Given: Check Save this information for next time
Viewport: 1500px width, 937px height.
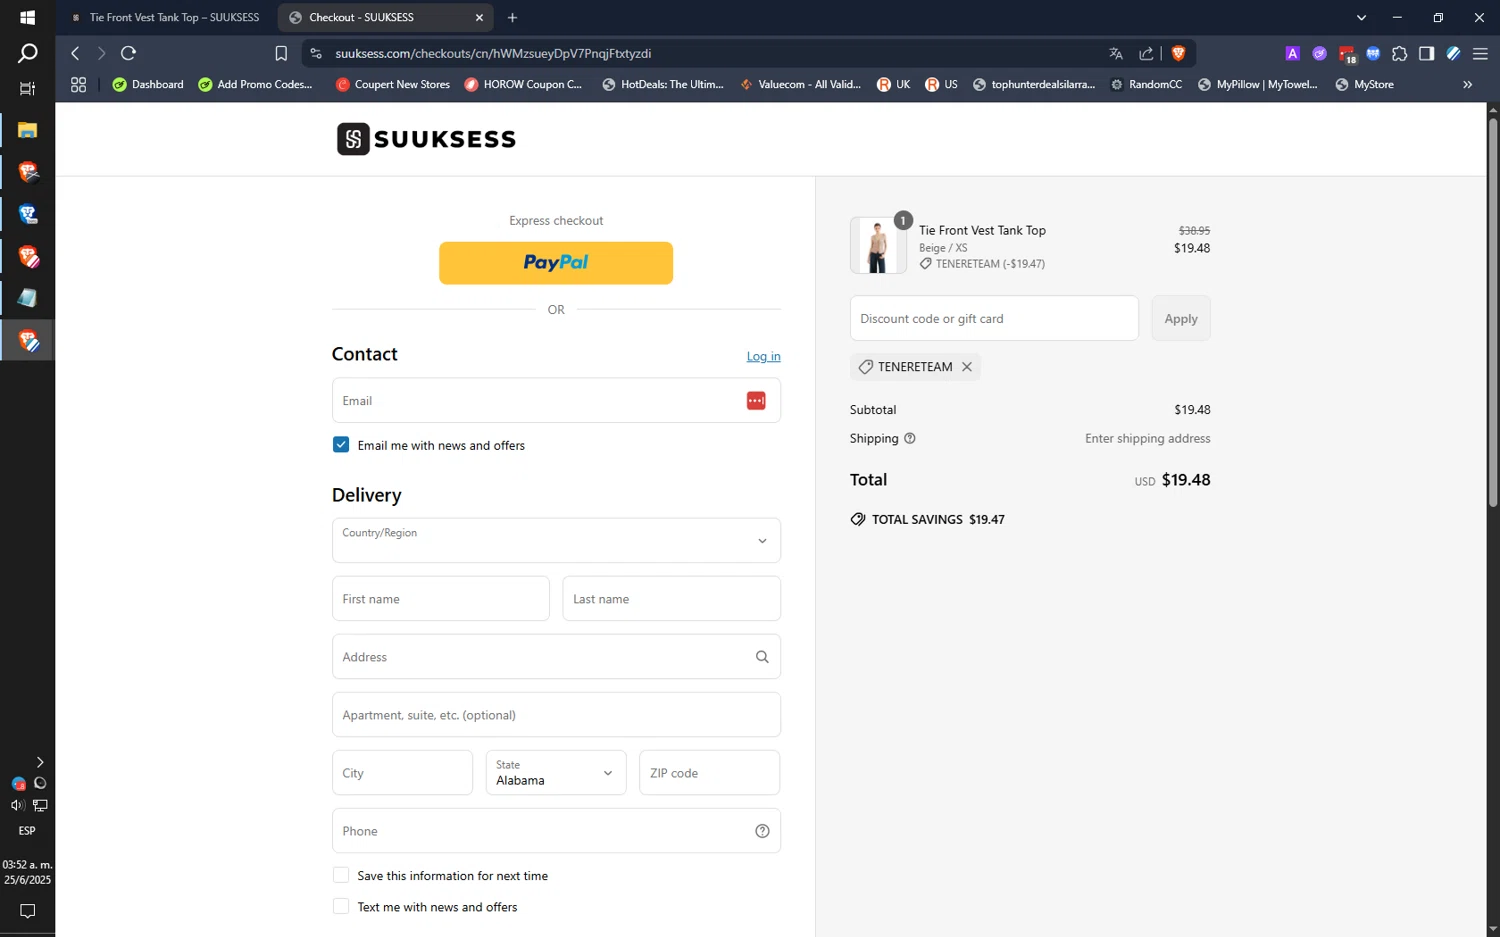Looking at the screenshot, I should [x=341, y=875].
